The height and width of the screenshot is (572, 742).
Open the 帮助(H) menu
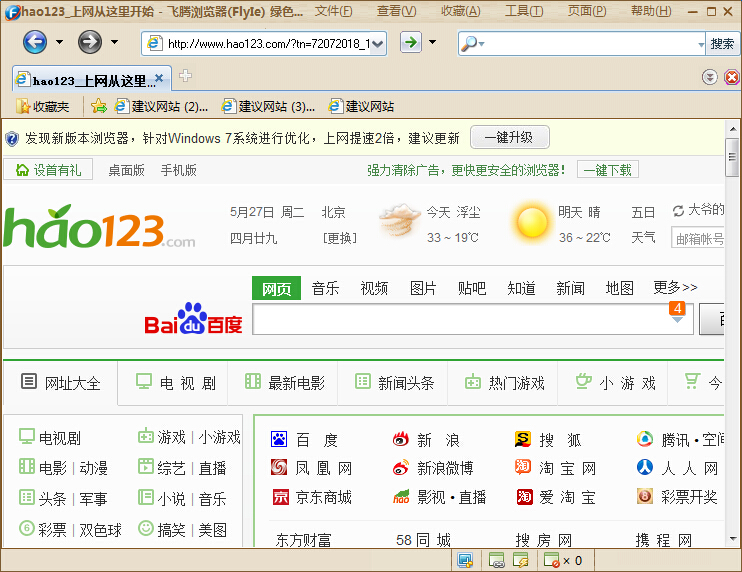coord(651,11)
